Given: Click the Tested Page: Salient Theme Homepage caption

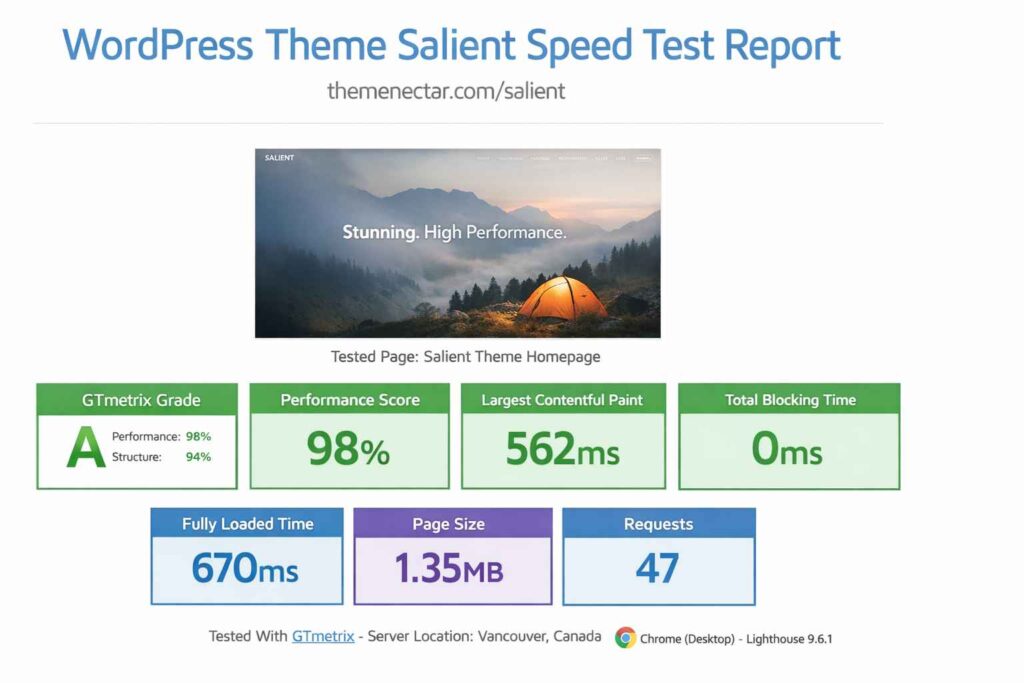Looking at the screenshot, I should pos(464,356).
